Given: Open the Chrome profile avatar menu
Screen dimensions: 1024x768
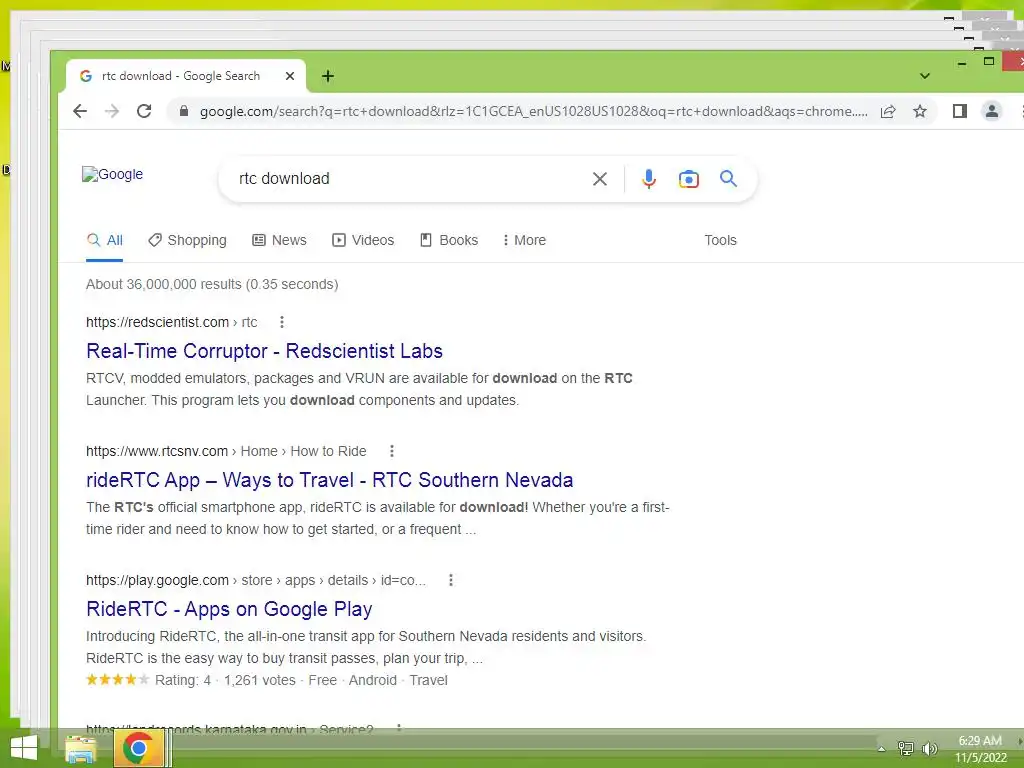Looking at the screenshot, I should (x=991, y=112).
